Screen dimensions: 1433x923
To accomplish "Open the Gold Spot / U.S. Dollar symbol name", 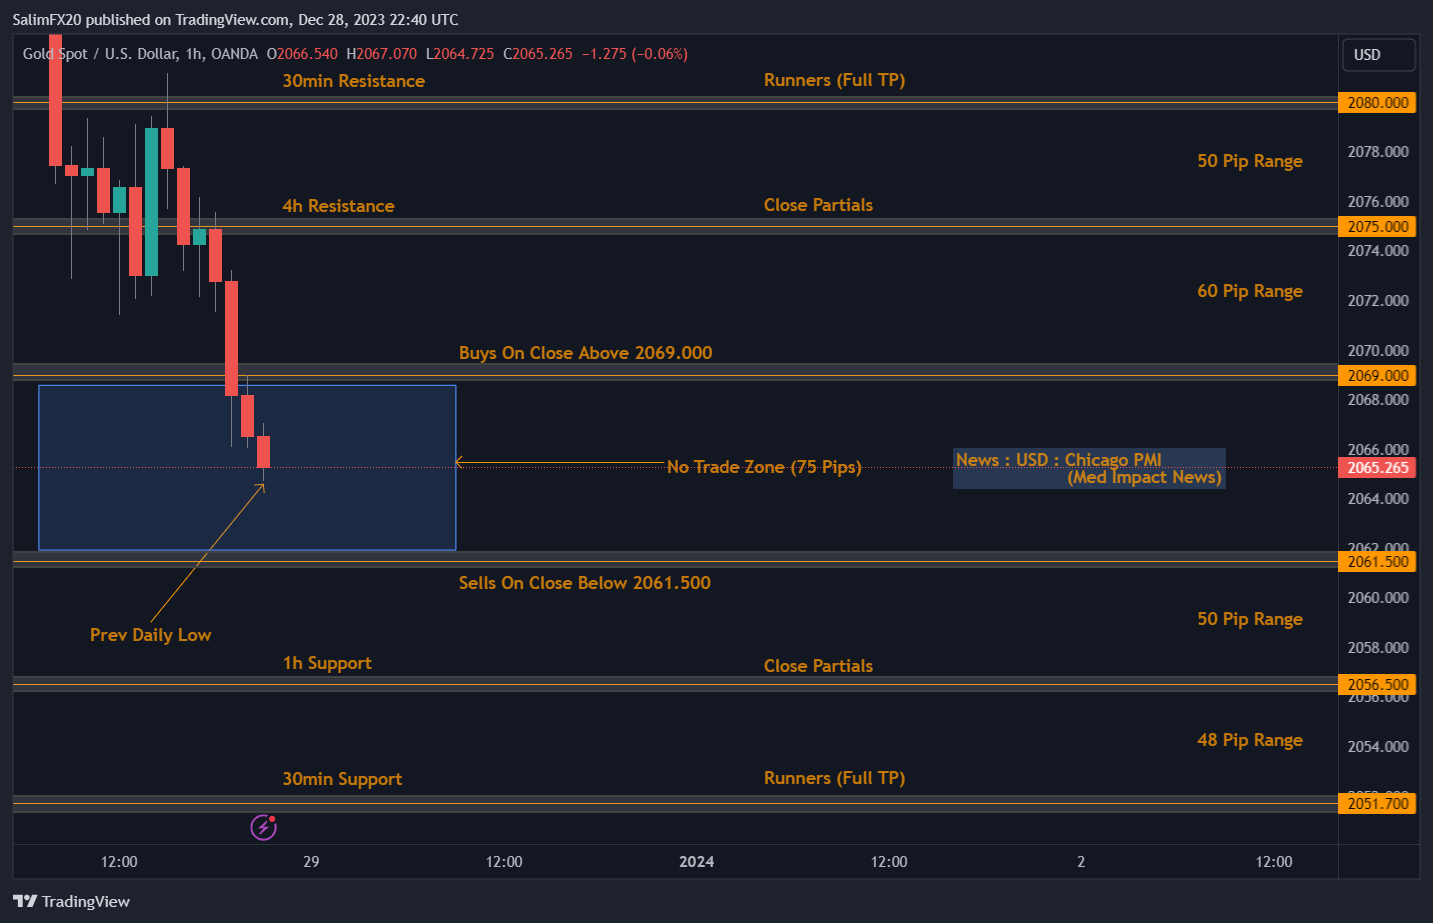I will [103, 54].
